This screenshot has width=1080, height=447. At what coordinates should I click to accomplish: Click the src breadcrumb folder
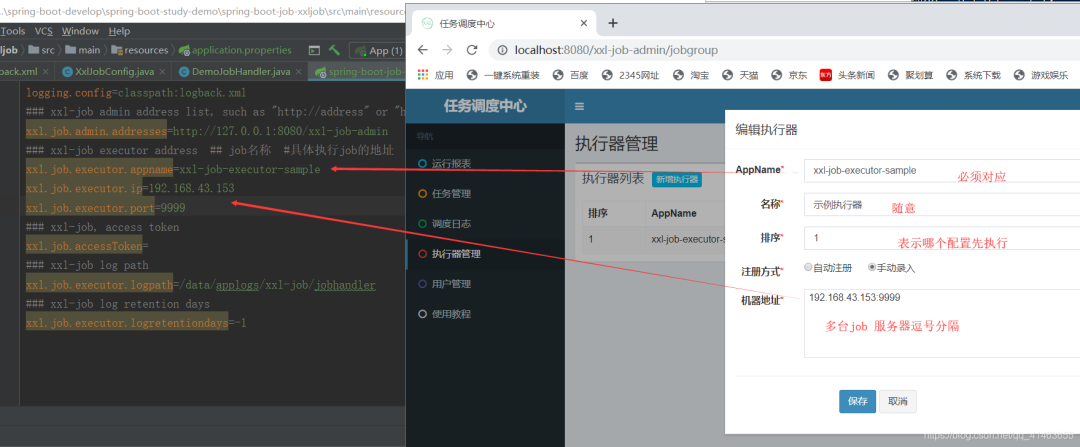pos(41,50)
